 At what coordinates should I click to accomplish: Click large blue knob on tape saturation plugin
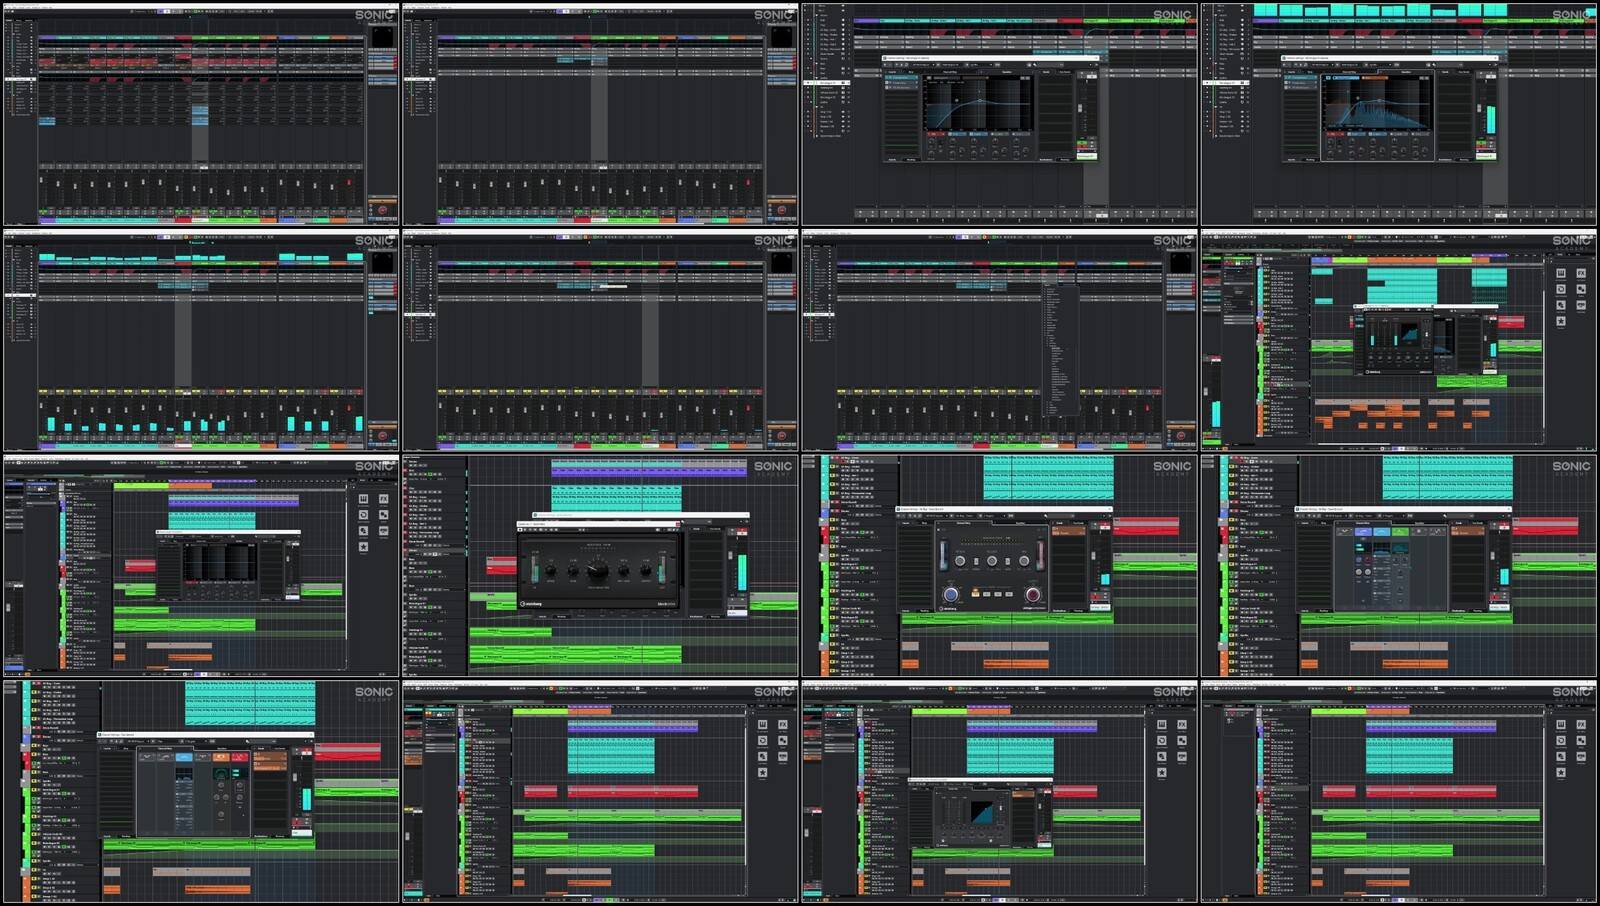pyautogui.click(x=950, y=594)
